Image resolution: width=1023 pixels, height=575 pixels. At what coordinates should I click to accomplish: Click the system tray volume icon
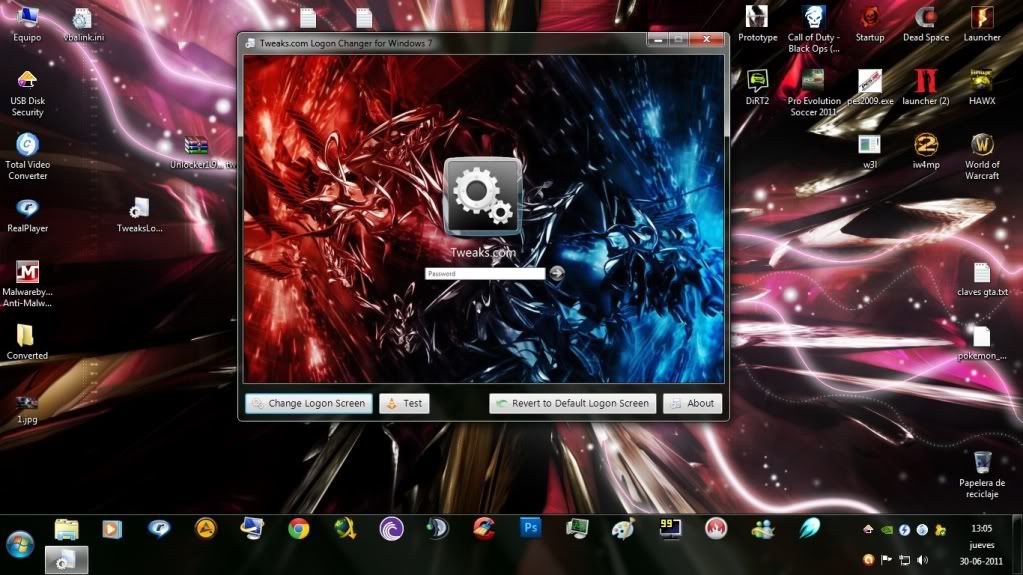pyautogui.click(x=922, y=559)
